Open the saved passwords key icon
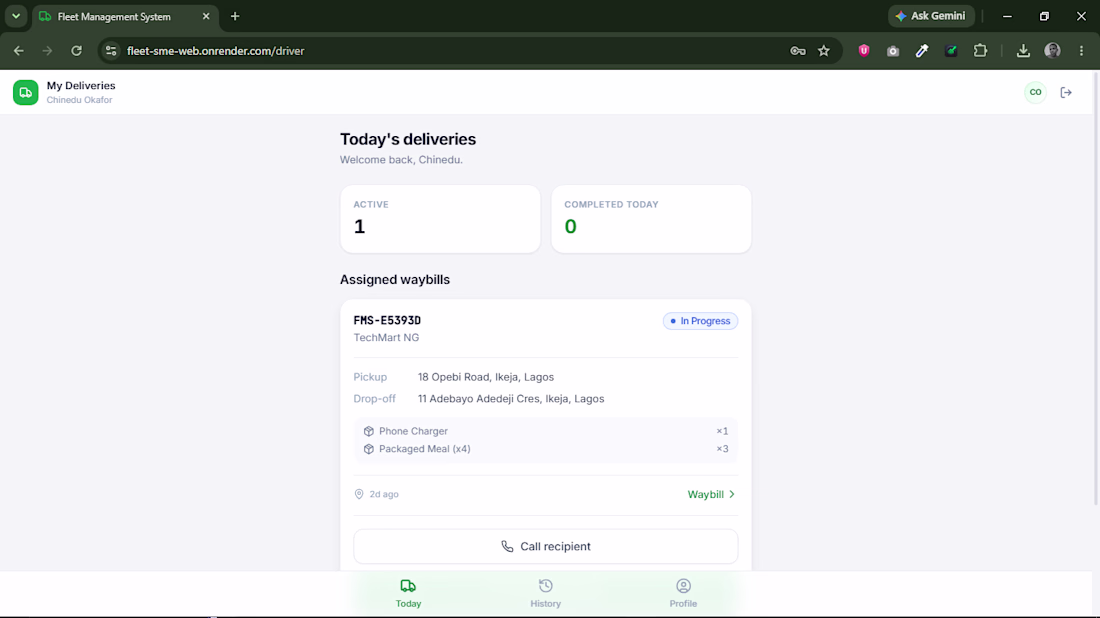1100x618 pixels. pos(798,51)
